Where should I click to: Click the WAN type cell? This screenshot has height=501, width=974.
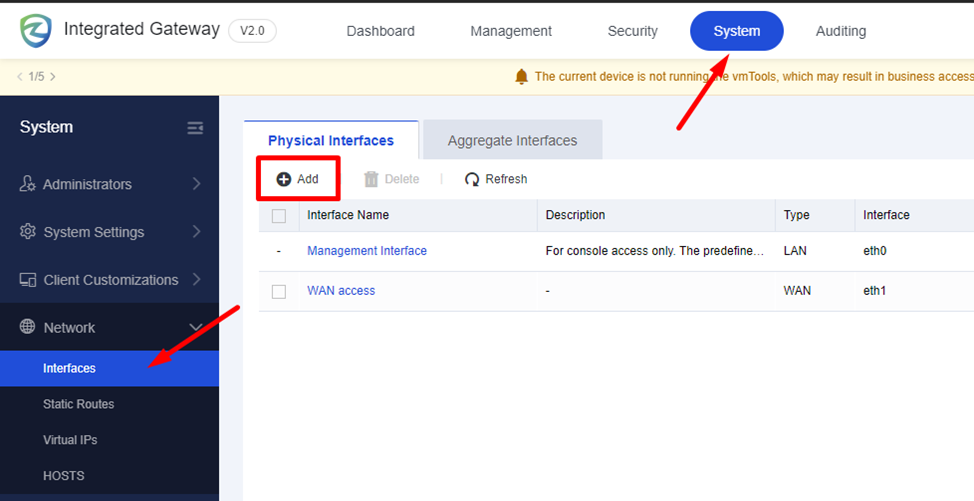pos(797,291)
